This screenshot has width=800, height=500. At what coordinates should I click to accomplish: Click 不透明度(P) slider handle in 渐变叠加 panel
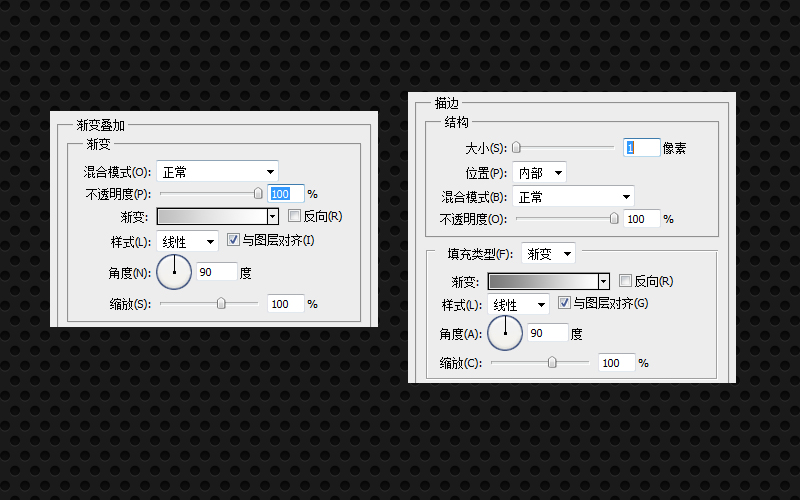click(258, 194)
